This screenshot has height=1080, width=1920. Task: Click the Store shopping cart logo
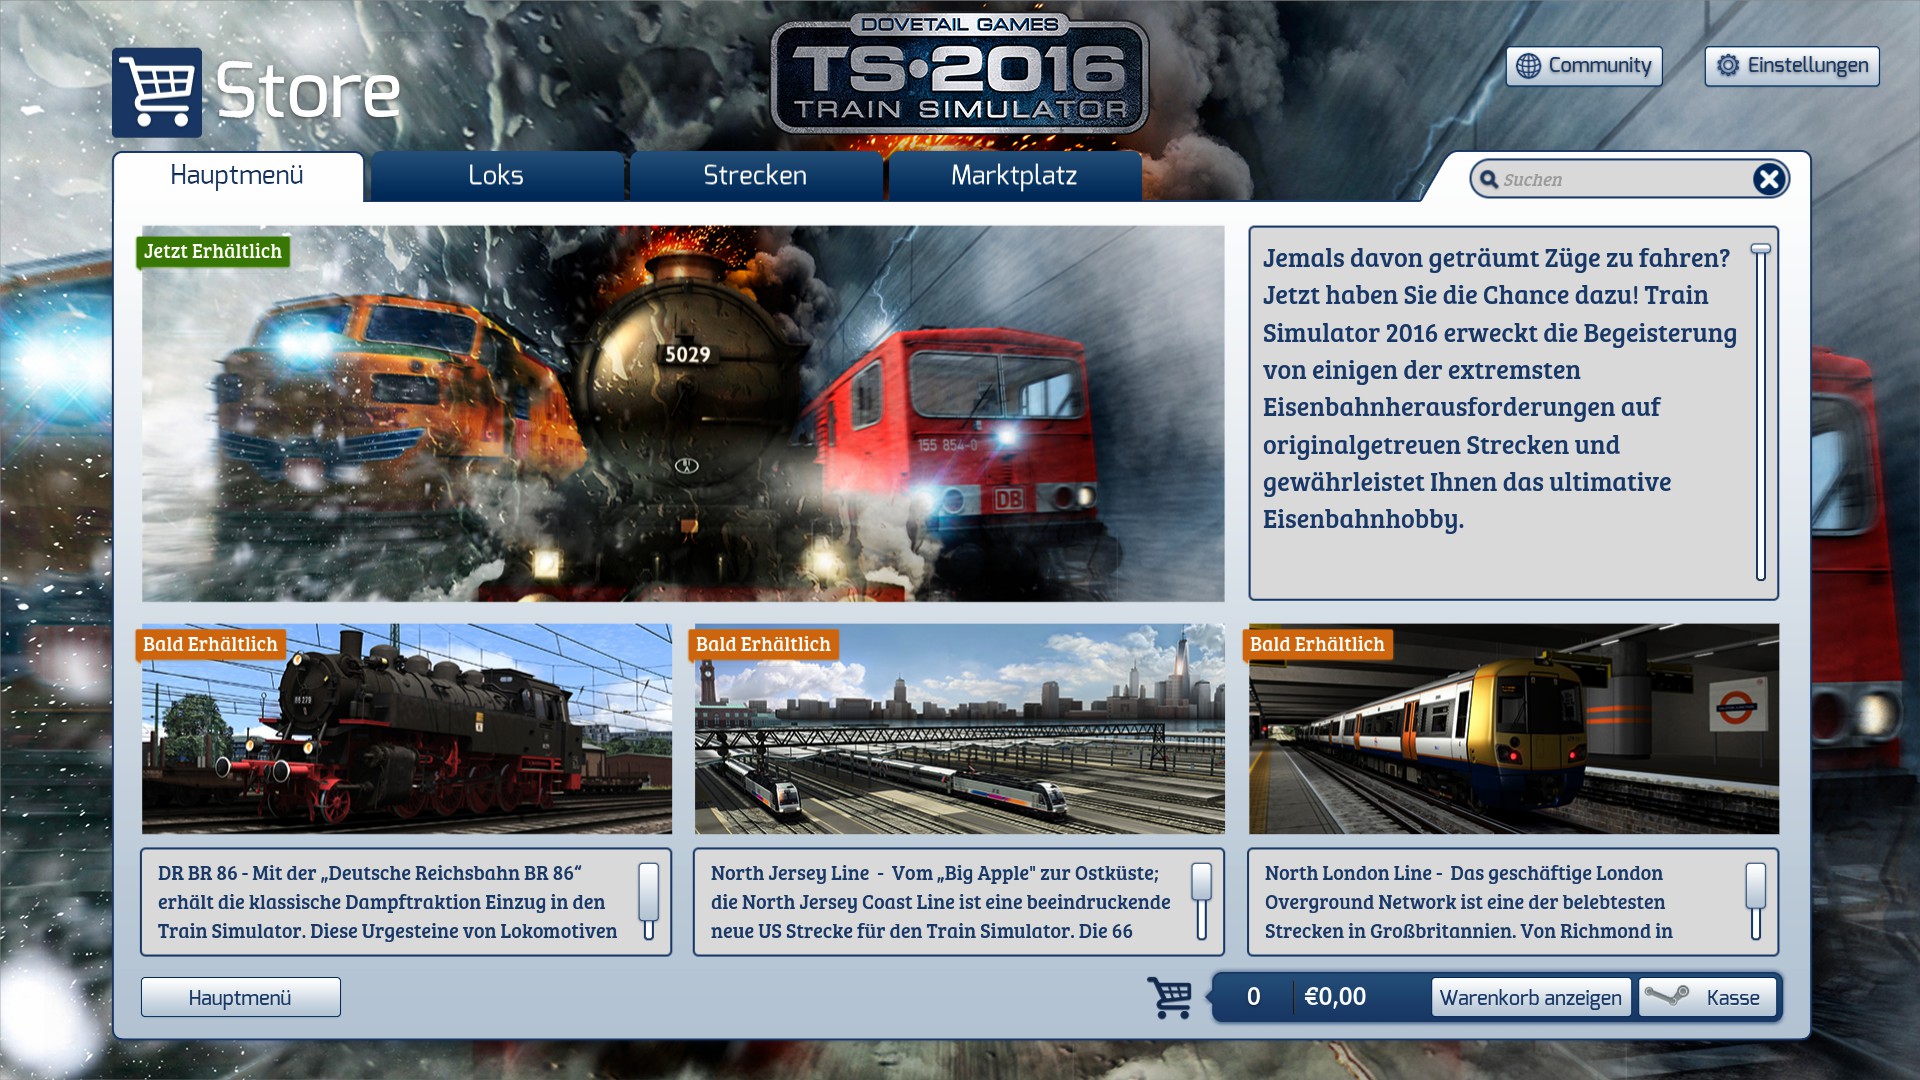(157, 92)
